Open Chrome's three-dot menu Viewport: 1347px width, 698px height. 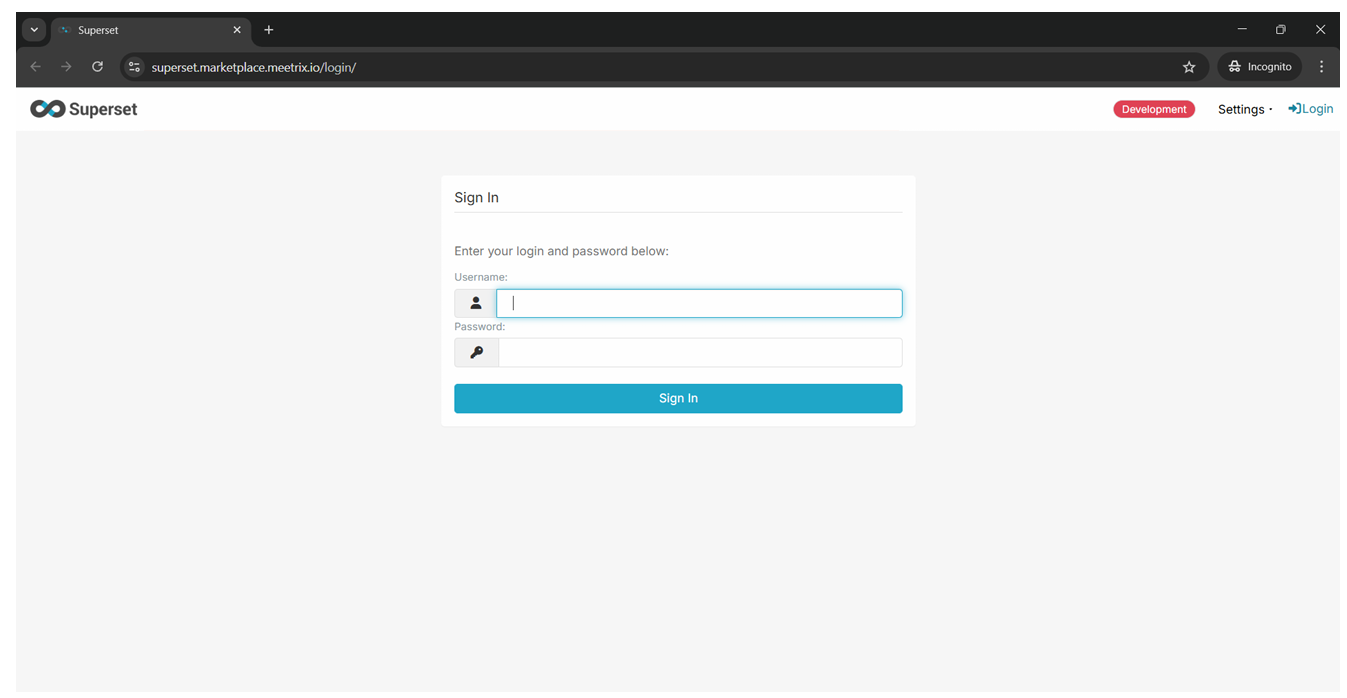(1322, 67)
